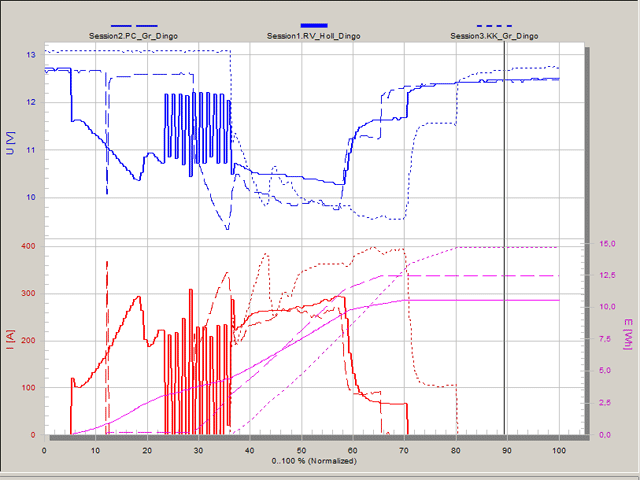Image resolution: width=640 pixels, height=480 pixels.
Task: Click the thick solid line sample above Session1
Action: [x=314, y=25]
